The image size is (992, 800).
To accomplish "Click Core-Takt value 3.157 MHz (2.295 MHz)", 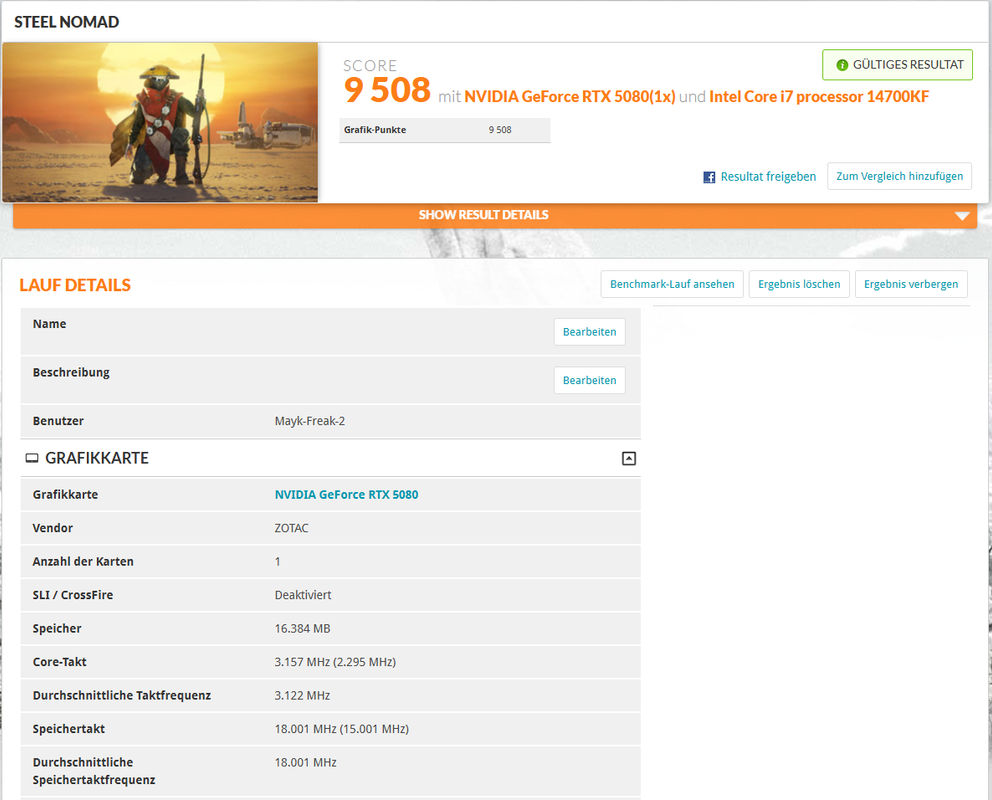I will (335, 662).
